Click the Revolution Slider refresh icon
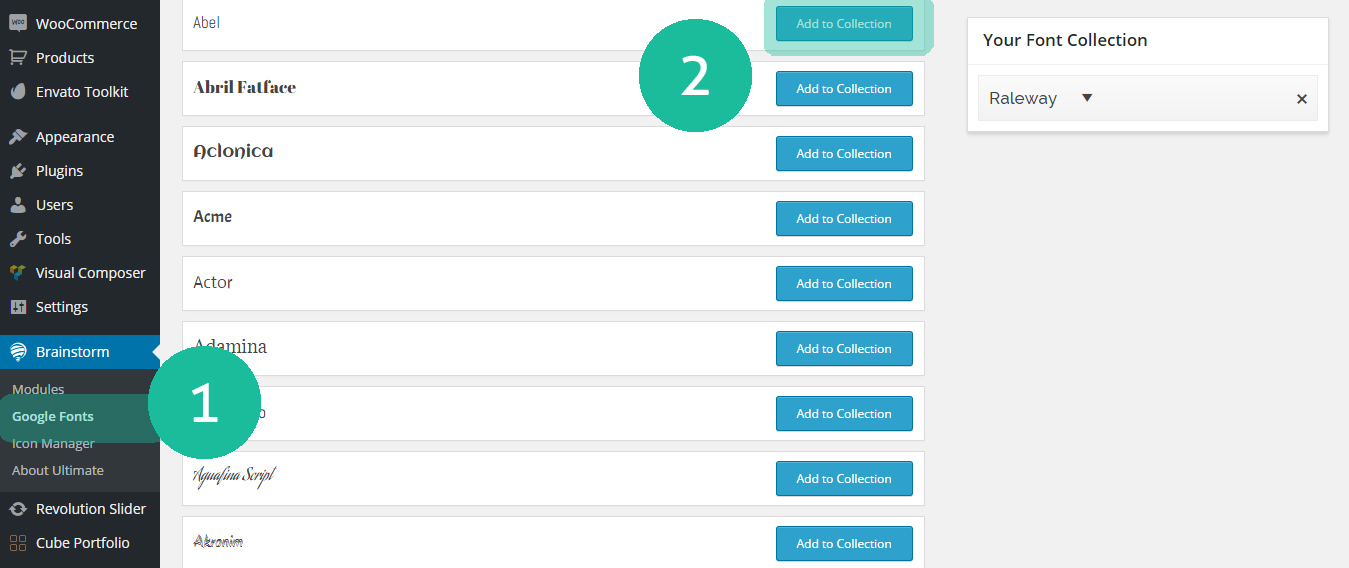Image resolution: width=1349 pixels, height=568 pixels. tap(18, 509)
